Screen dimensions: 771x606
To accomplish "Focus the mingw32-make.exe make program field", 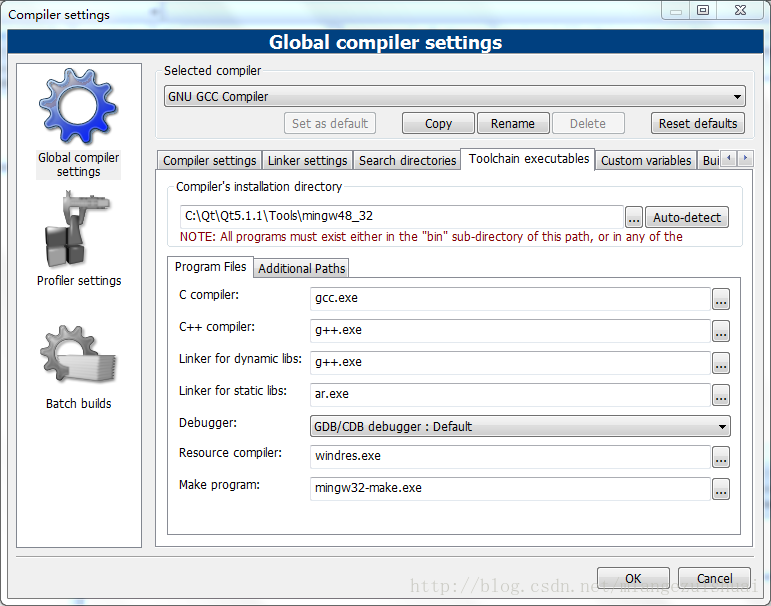I will 510,488.
